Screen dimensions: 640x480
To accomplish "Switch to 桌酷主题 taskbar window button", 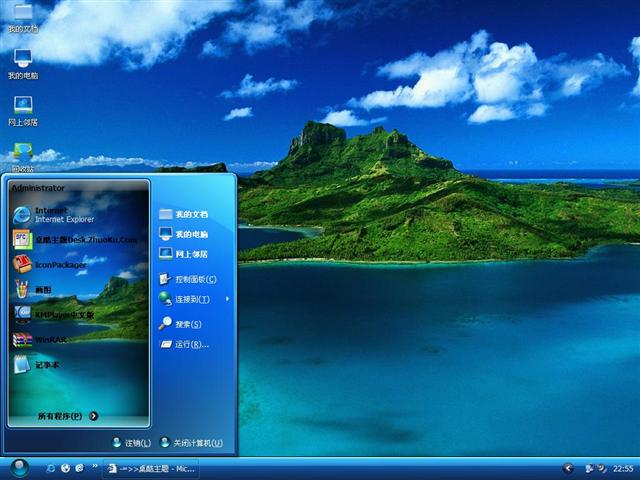I will coord(151,469).
